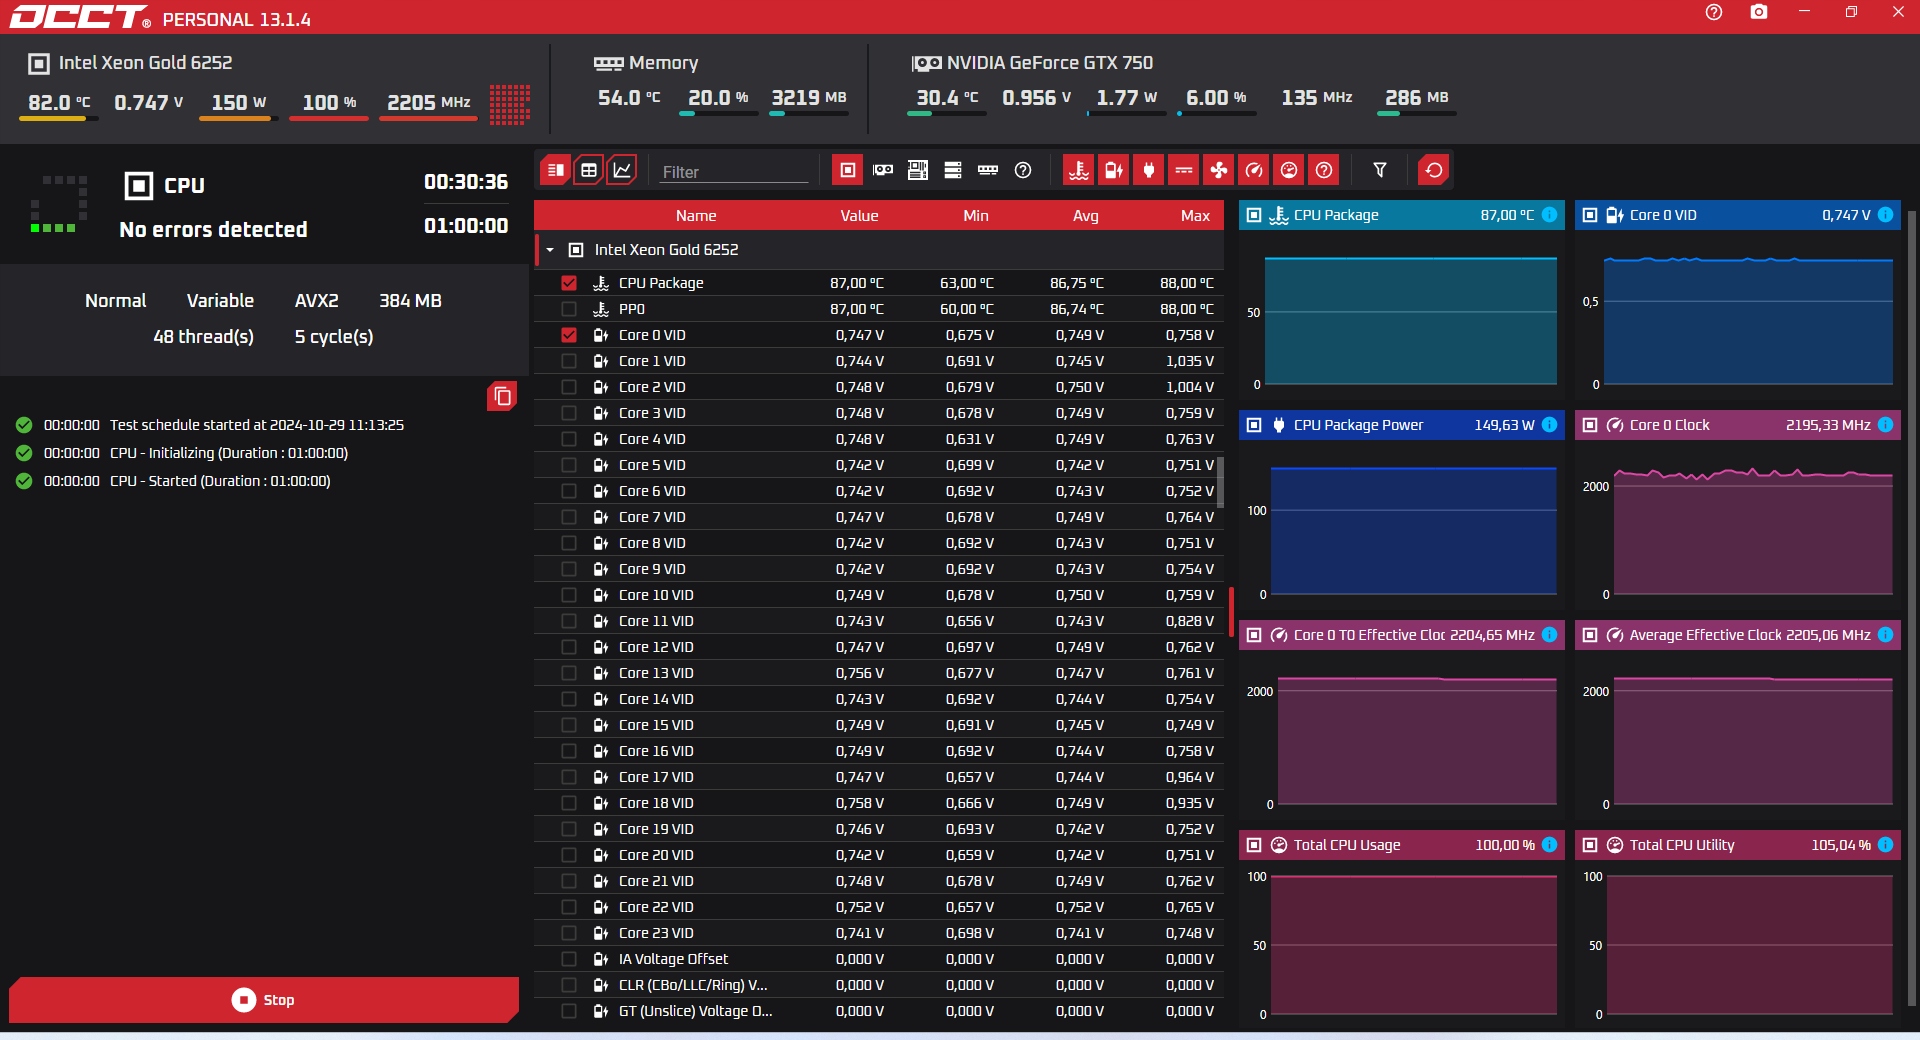Switch to the table-only view
The height and width of the screenshot is (1040, 1920).
[589, 170]
